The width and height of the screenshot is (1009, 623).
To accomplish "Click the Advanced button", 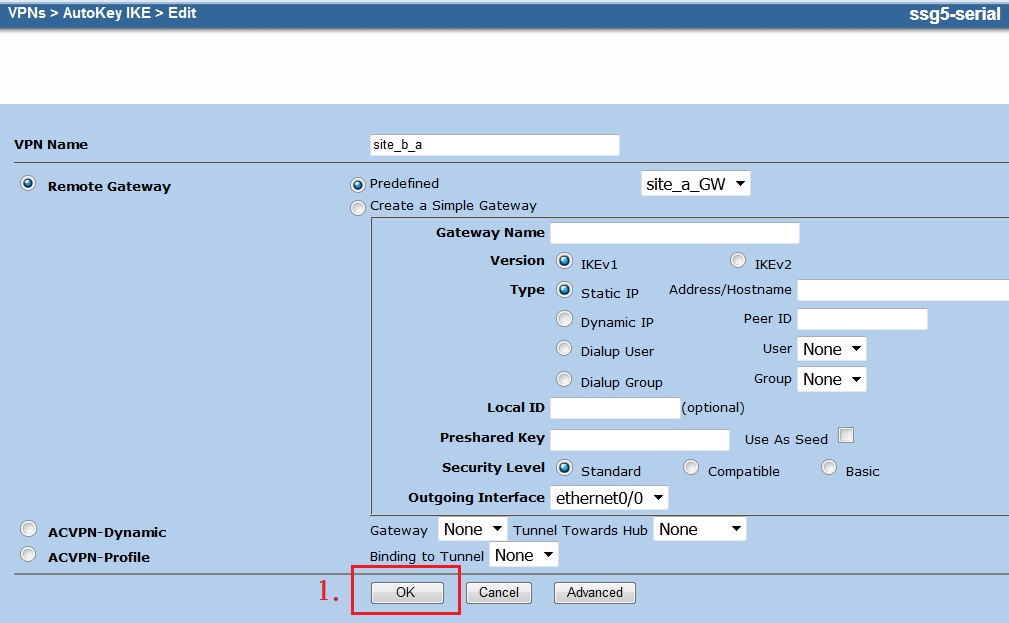I will [594, 592].
